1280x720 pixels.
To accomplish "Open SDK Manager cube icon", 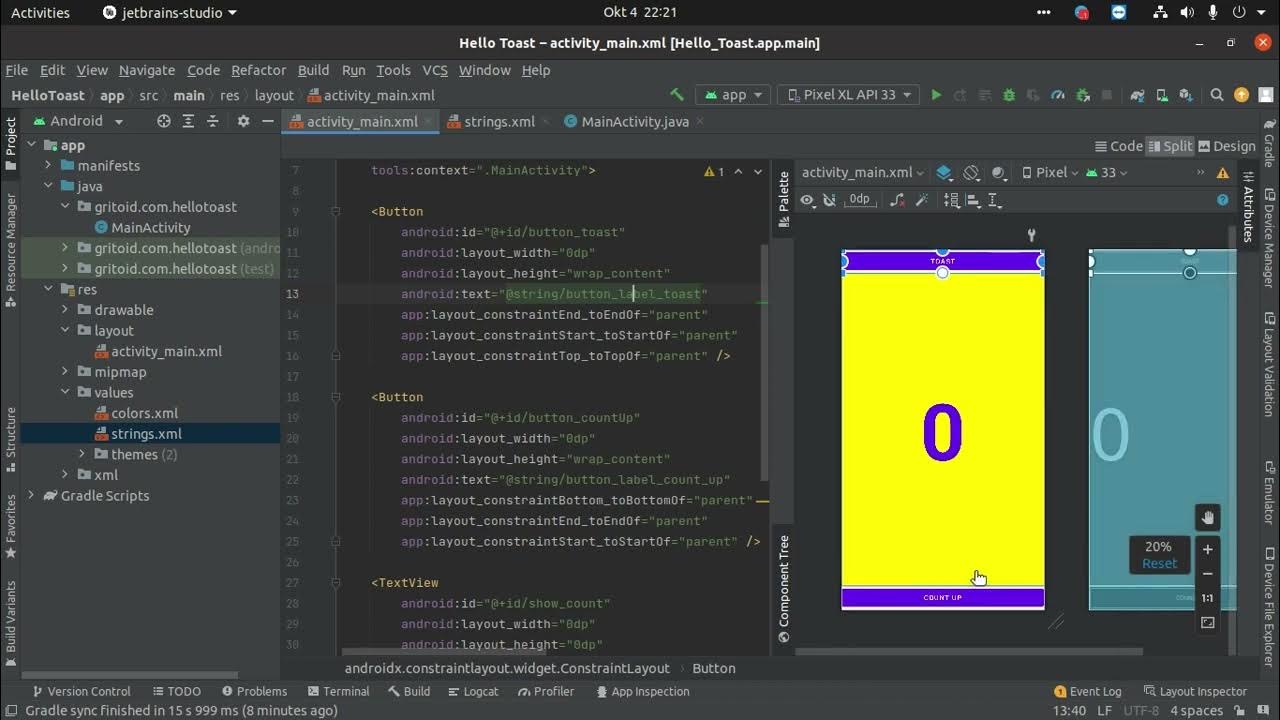I will tap(1188, 95).
